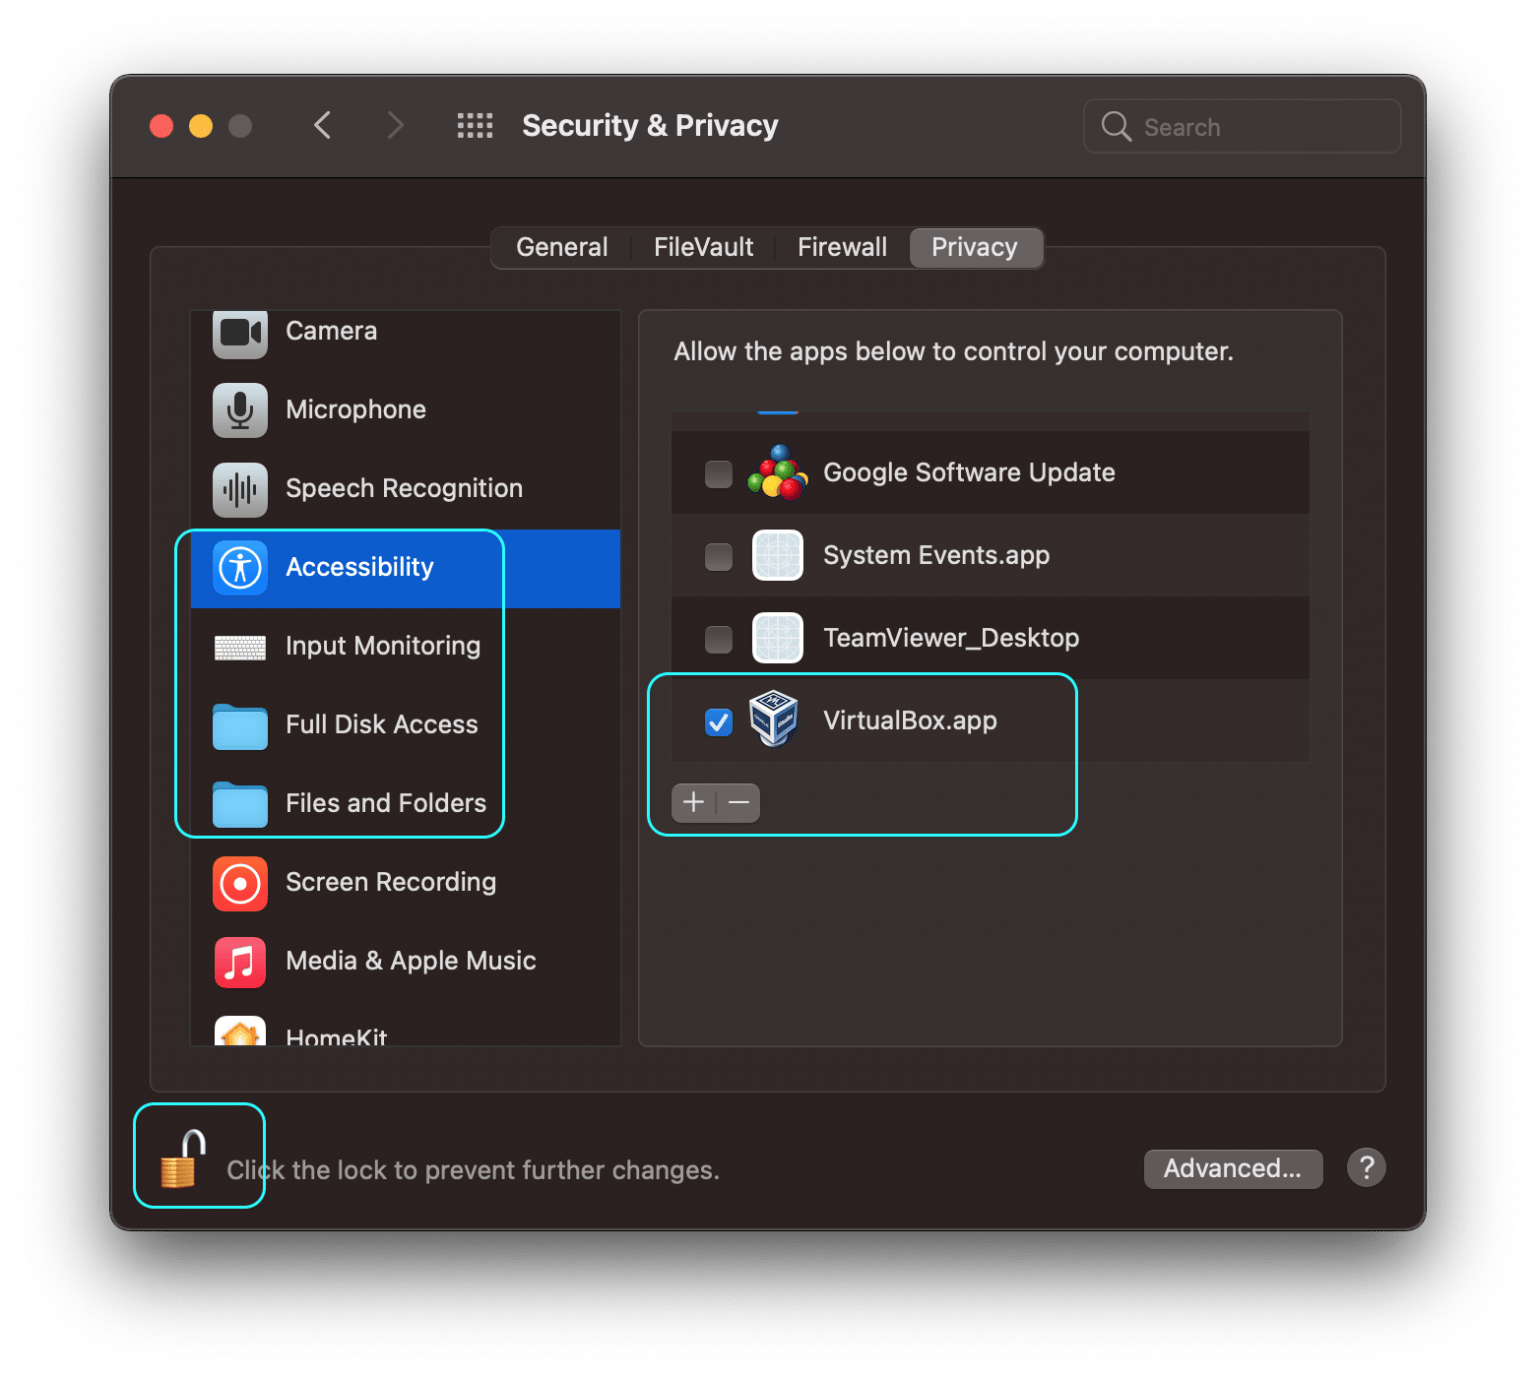Minimize window with the yellow button
Viewport: 1536px width, 1376px height.
[x=201, y=126]
